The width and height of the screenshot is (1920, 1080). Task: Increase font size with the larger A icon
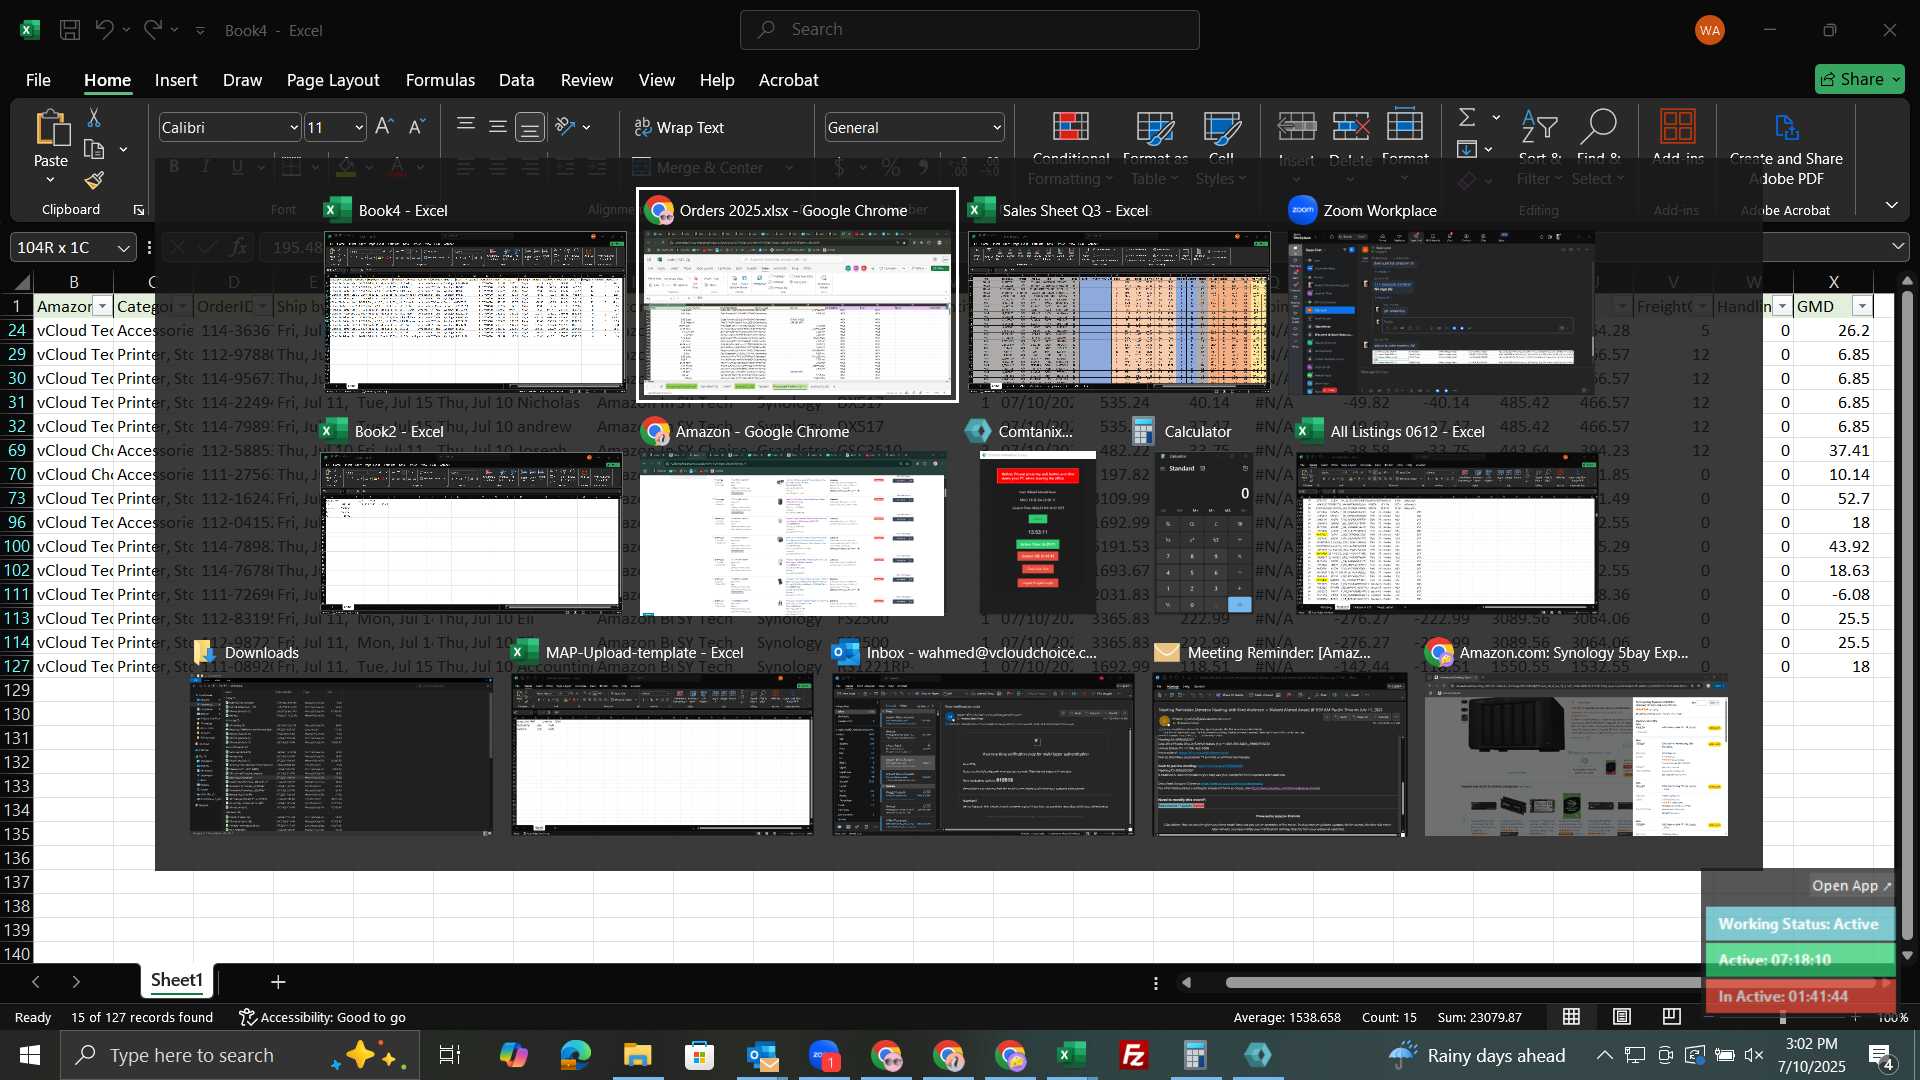click(x=384, y=127)
